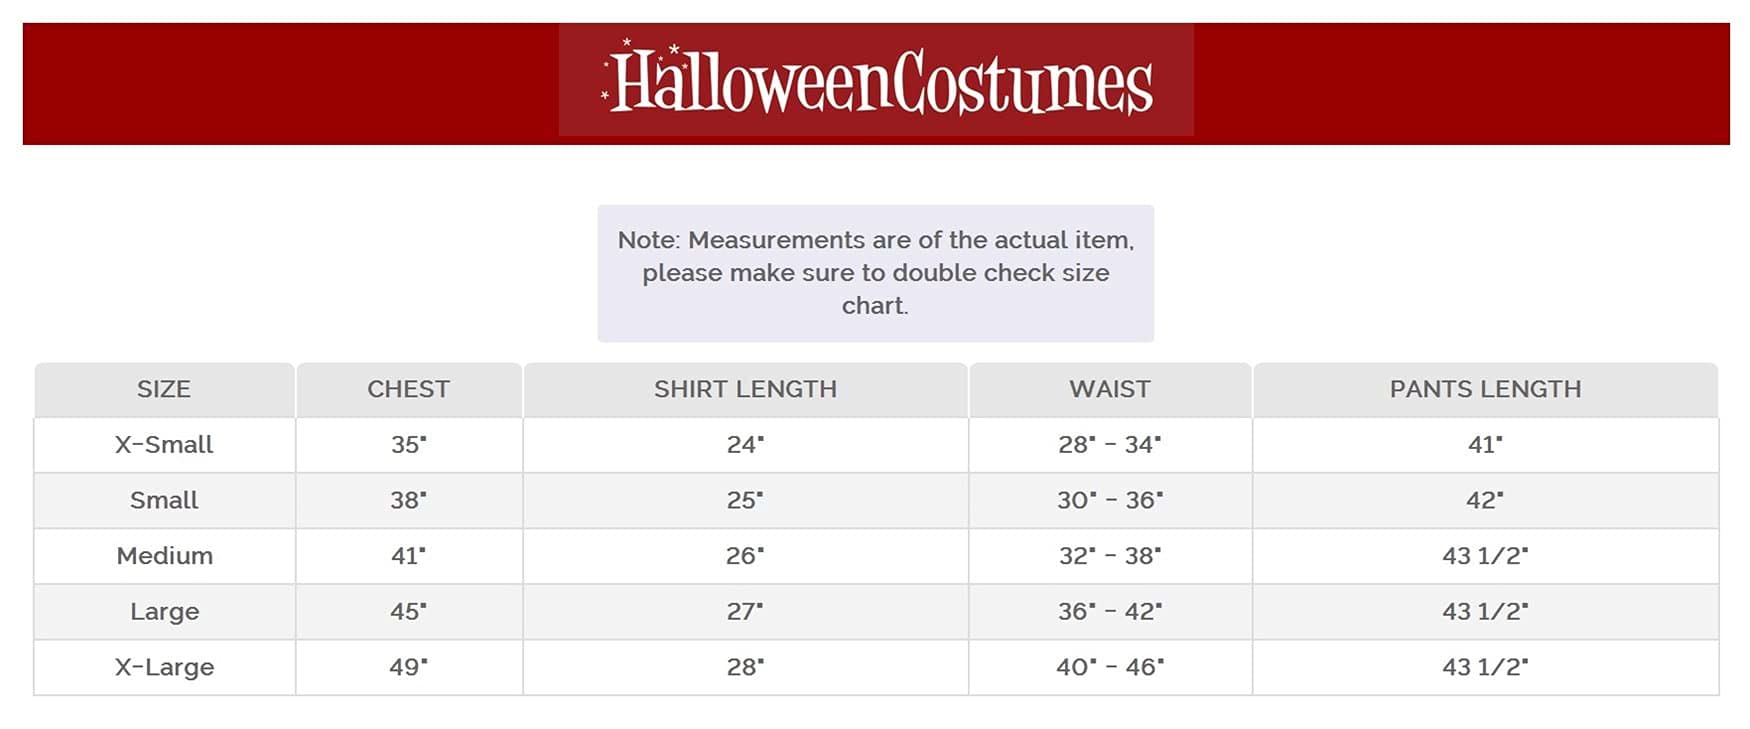Click the 42" pants length cell
The image size is (1750, 729).
pyautogui.click(x=1485, y=500)
